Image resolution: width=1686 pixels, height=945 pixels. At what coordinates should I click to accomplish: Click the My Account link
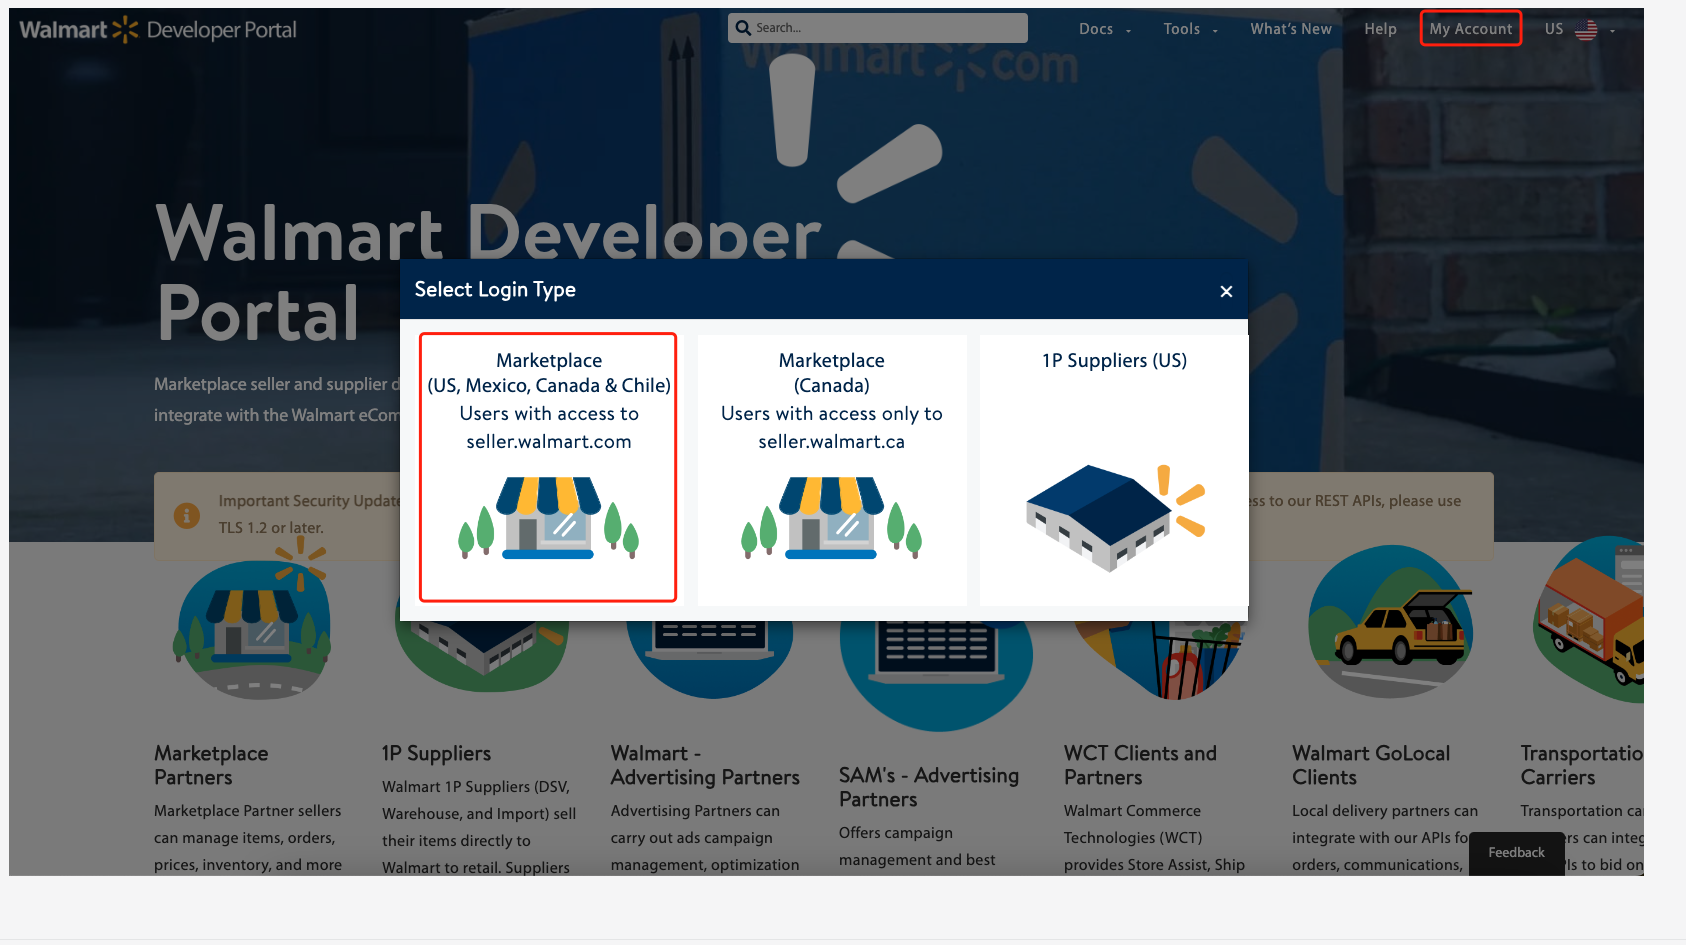pos(1470,29)
